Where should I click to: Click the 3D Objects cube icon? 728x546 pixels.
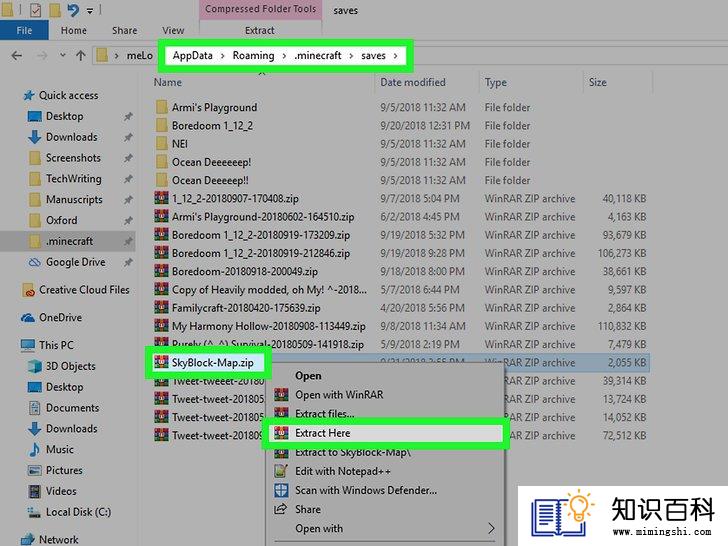point(35,366)
